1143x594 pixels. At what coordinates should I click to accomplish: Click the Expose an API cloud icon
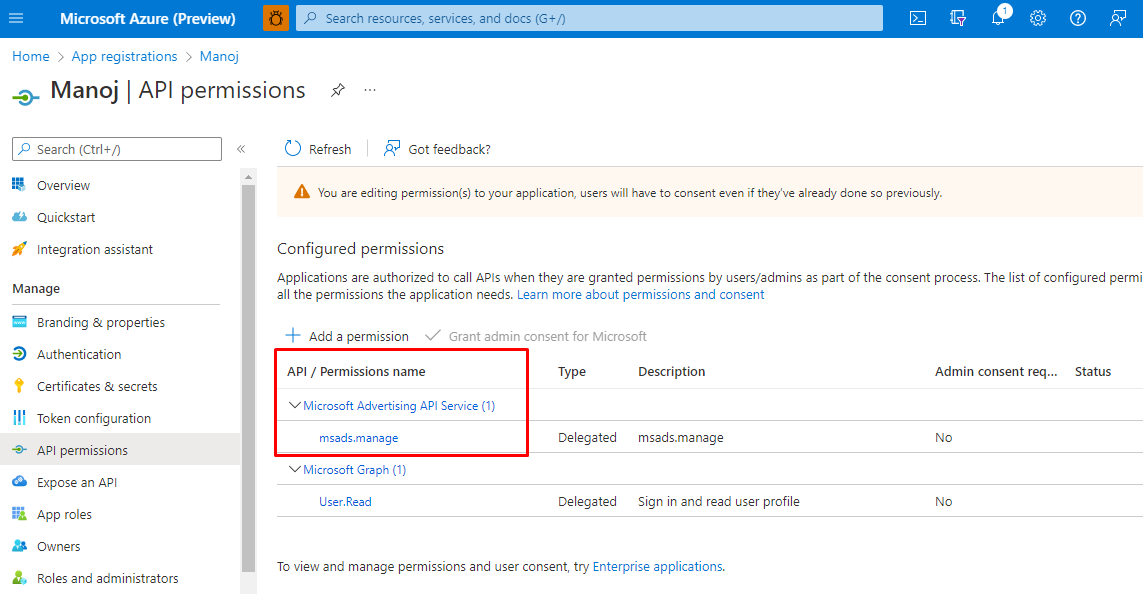coord(19,482)
